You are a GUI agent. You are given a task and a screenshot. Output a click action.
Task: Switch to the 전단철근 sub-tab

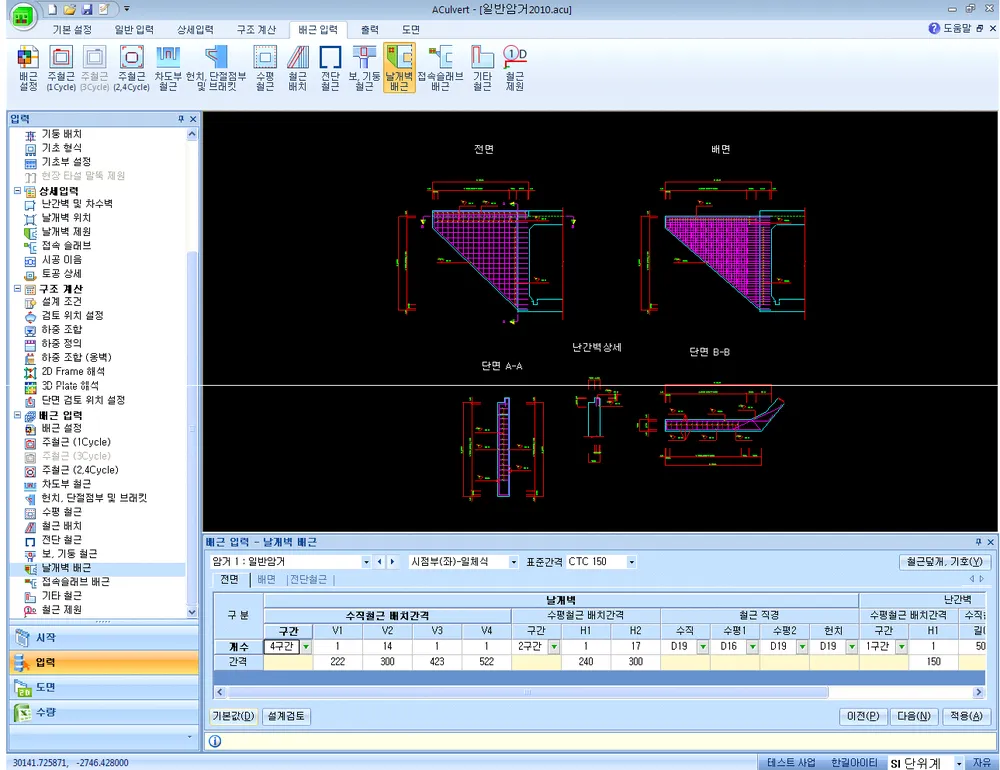(x=308, y=579)
